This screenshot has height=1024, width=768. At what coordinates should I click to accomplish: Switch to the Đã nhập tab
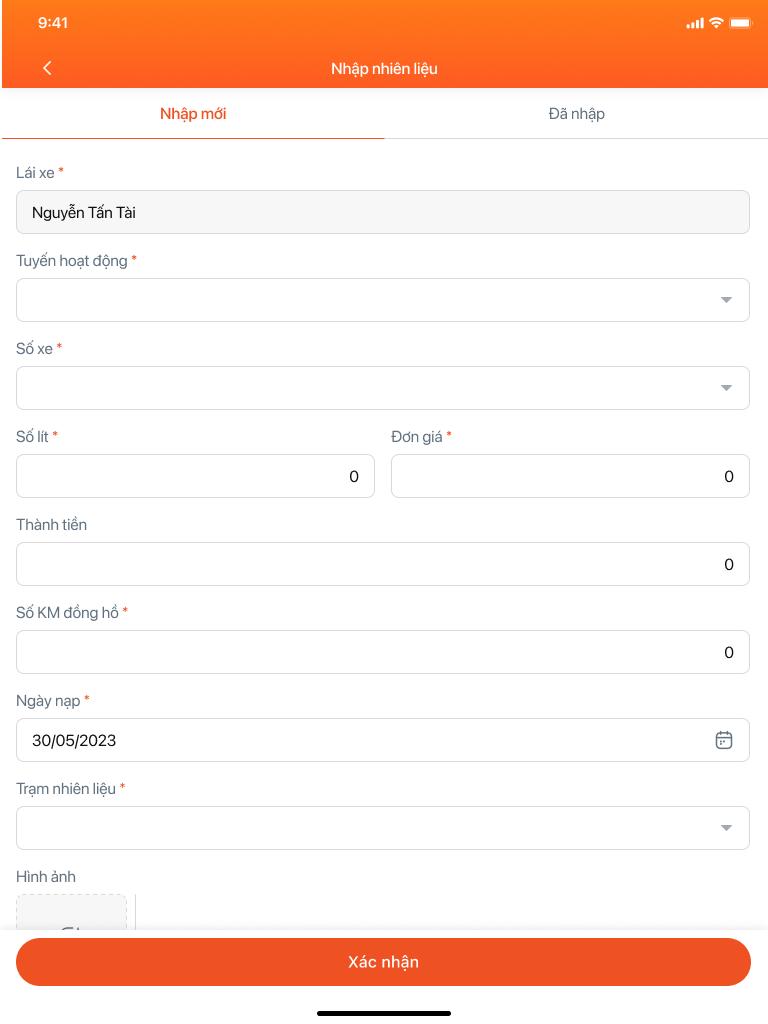[577, 114]
